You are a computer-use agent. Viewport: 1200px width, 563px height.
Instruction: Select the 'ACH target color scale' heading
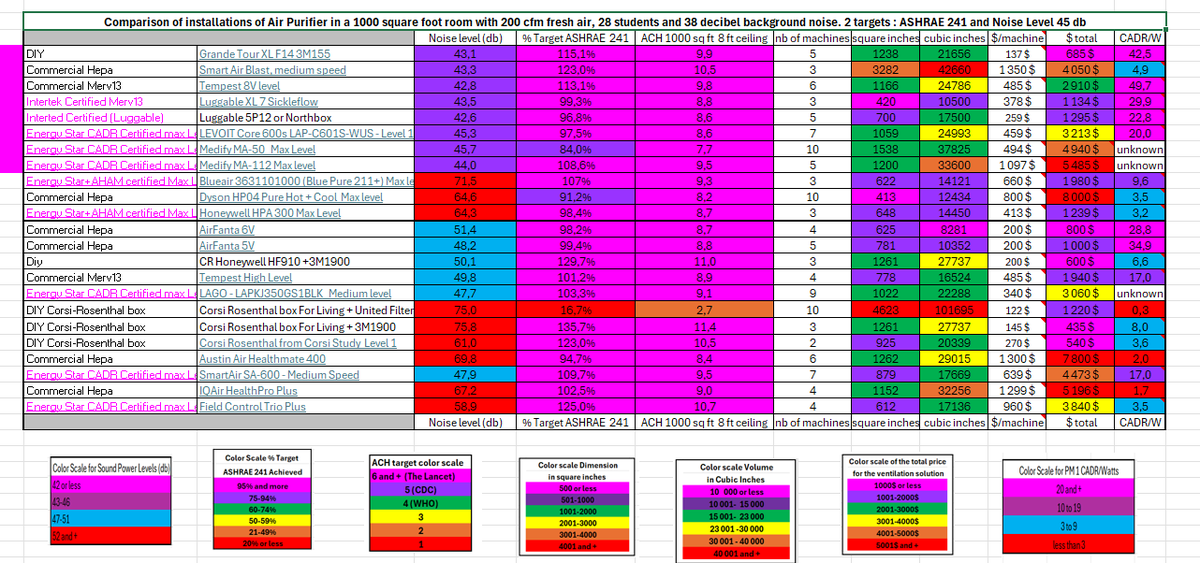click(422, 463)
